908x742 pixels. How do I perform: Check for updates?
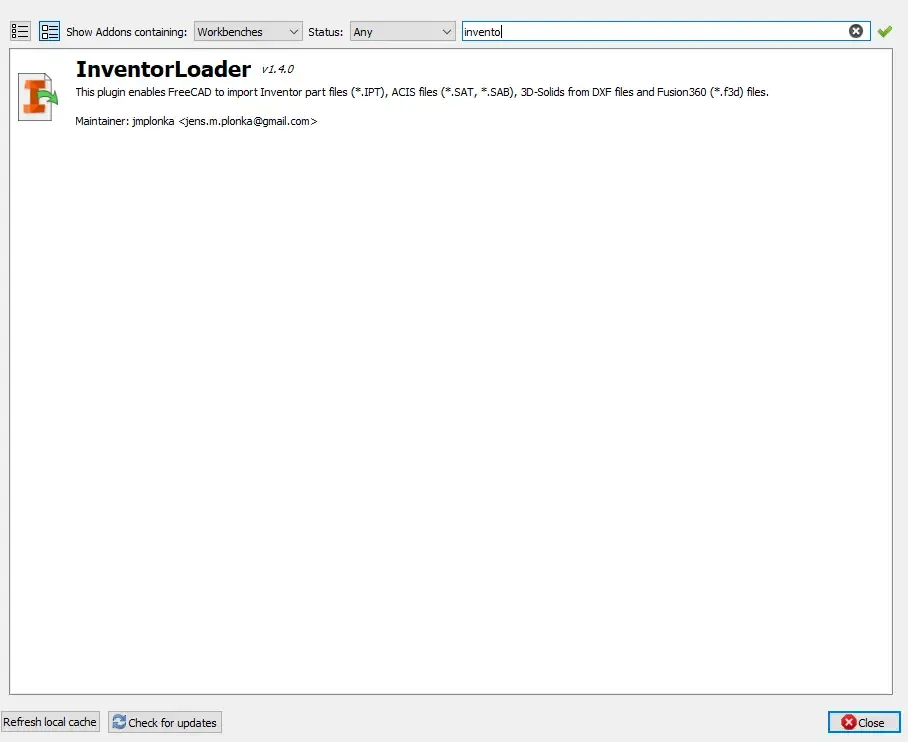[165, 722]
